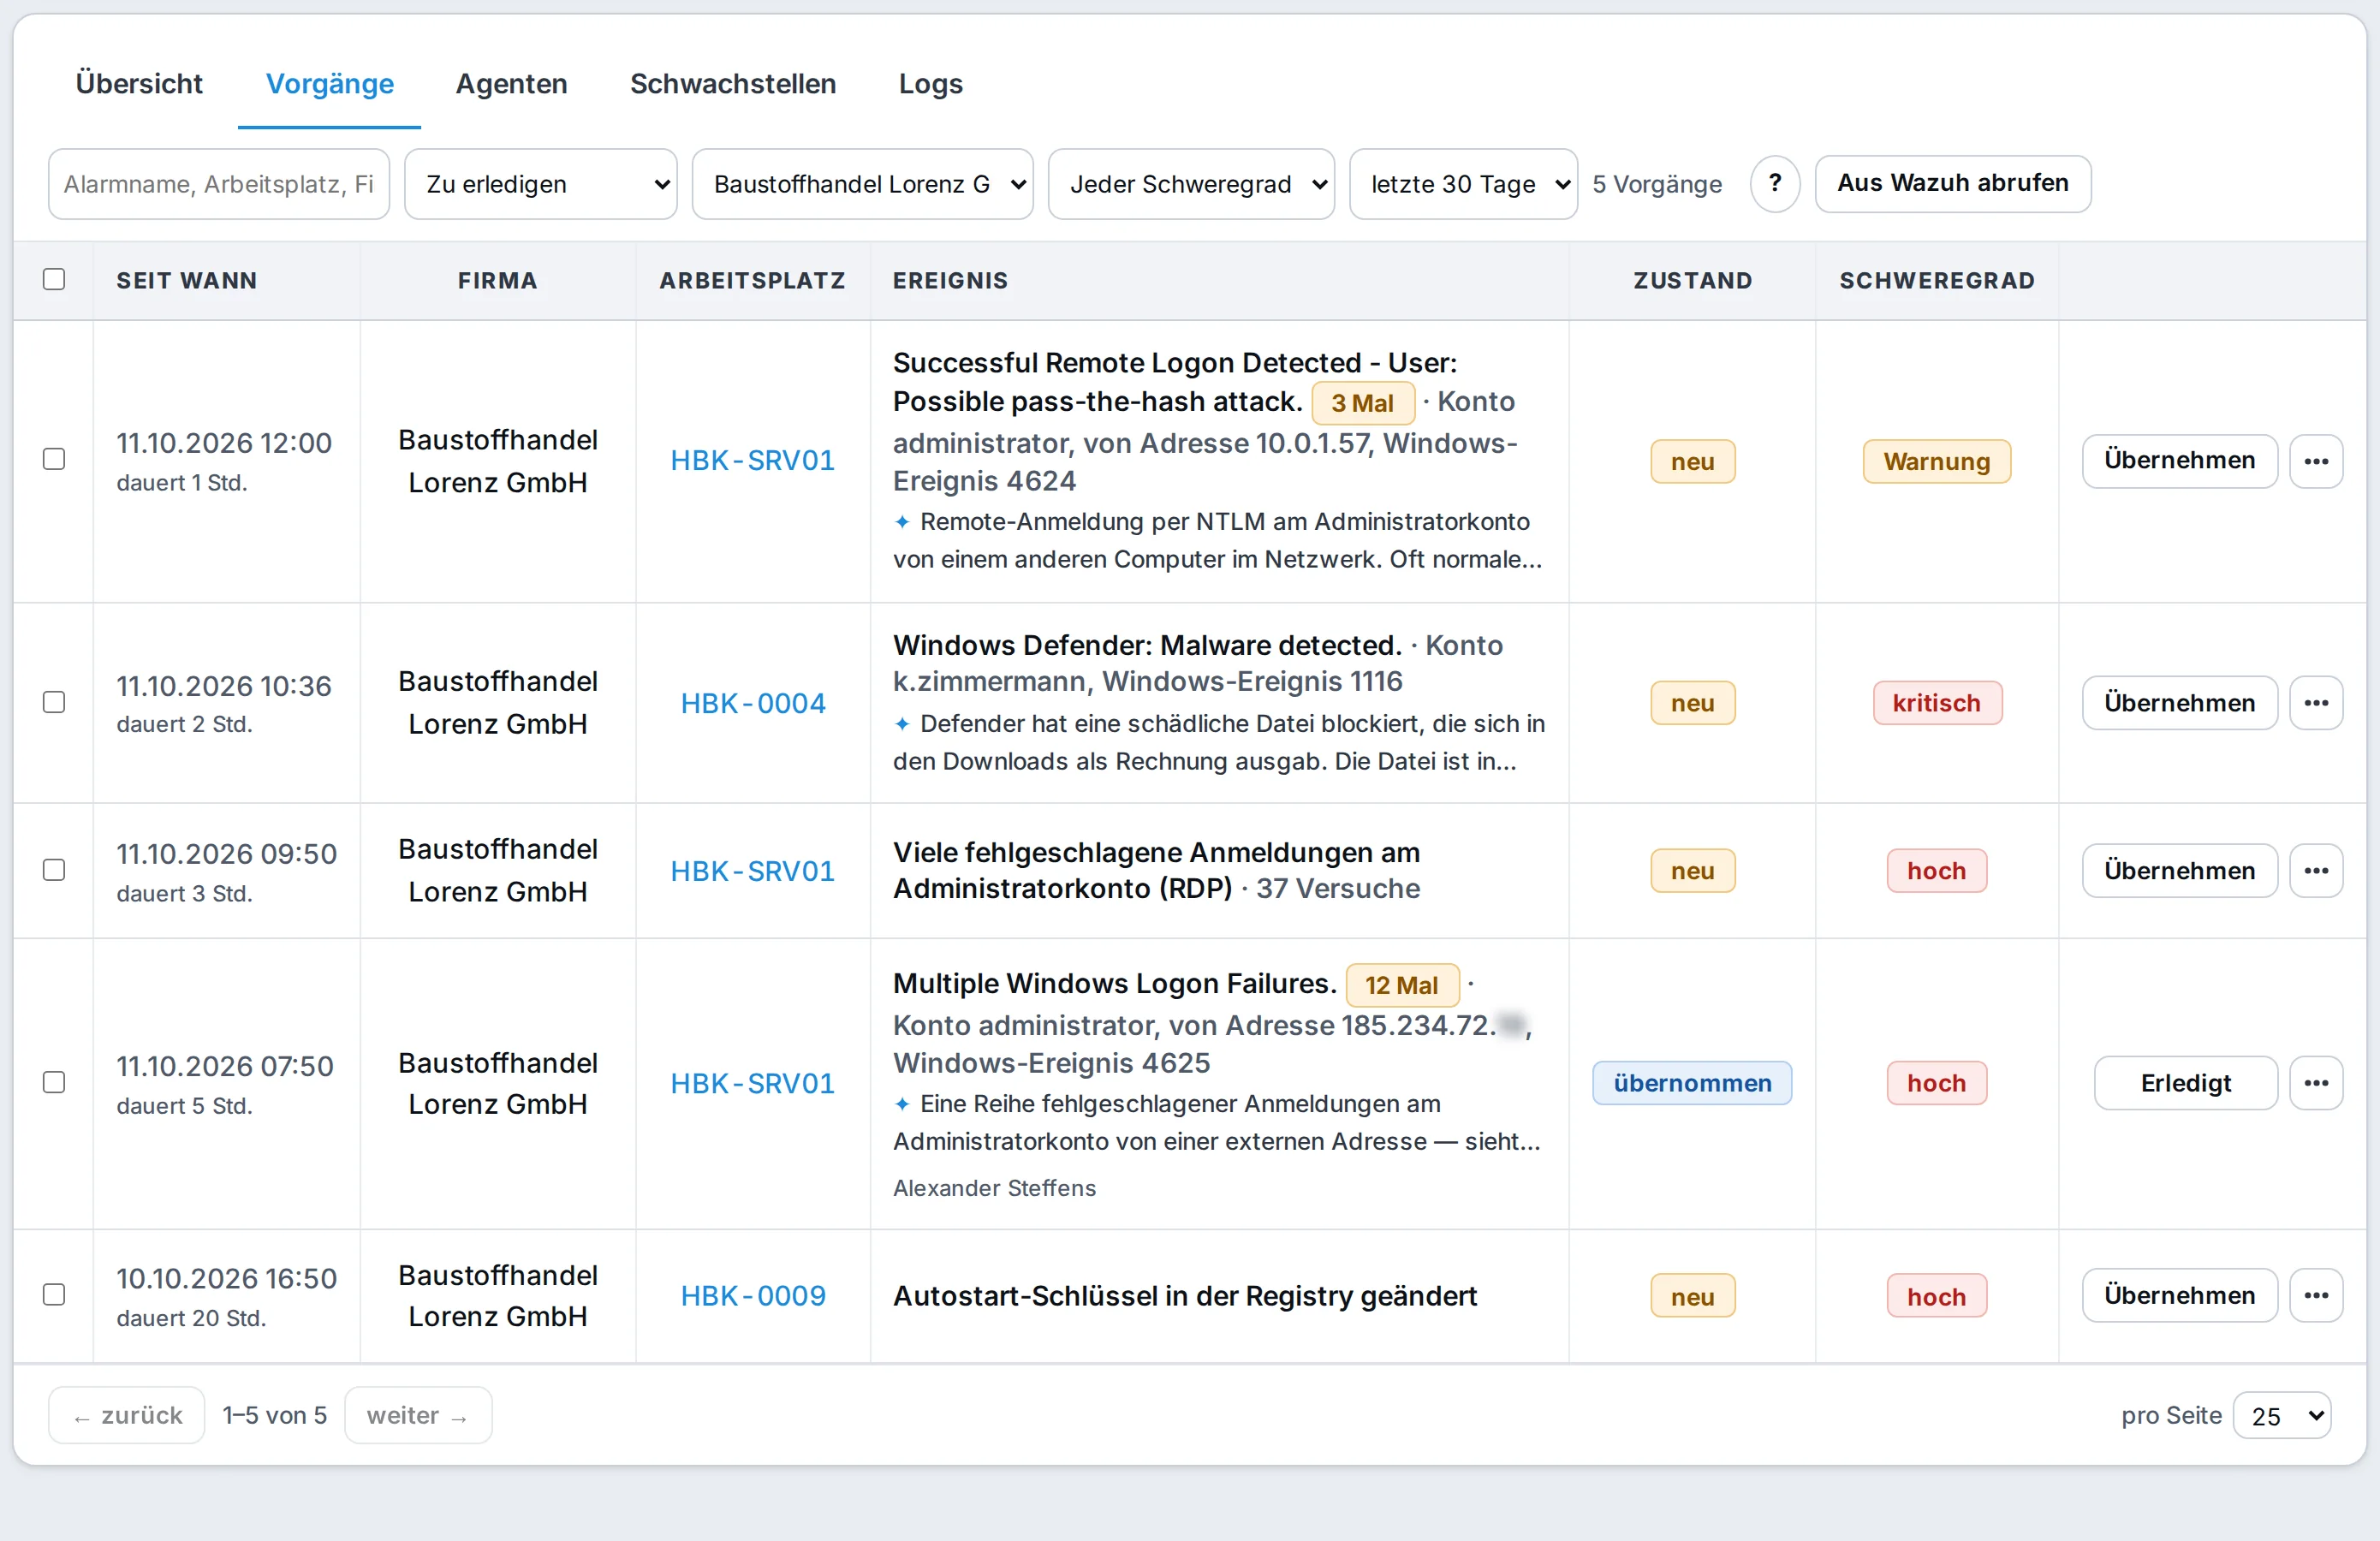Click the 'SEIT WANN' column header
Viewport: 2380px width, 1541px height.
tap(187, 280)
